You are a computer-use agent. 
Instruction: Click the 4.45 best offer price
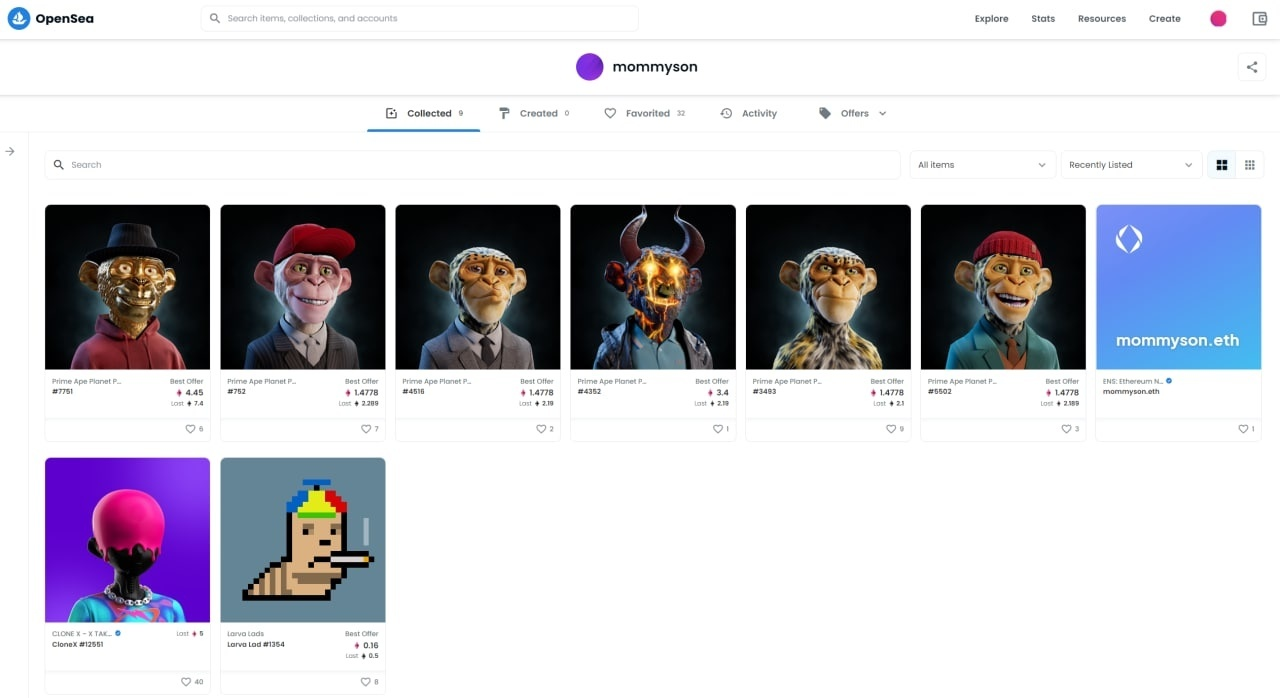point(194,393)
